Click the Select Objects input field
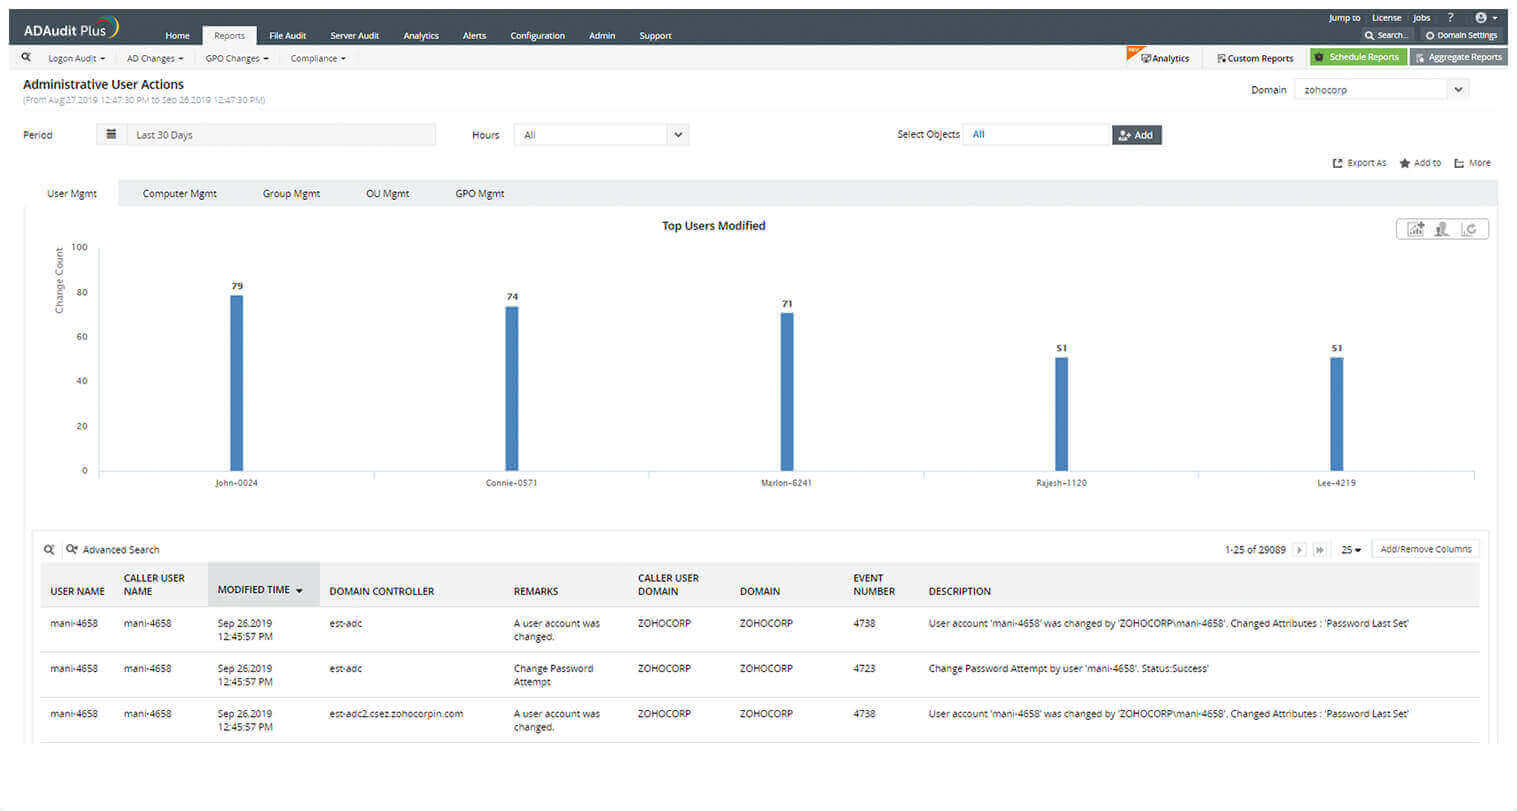Image resolution: width=1517 pixels, height=811 pixels. (1037, 134)
